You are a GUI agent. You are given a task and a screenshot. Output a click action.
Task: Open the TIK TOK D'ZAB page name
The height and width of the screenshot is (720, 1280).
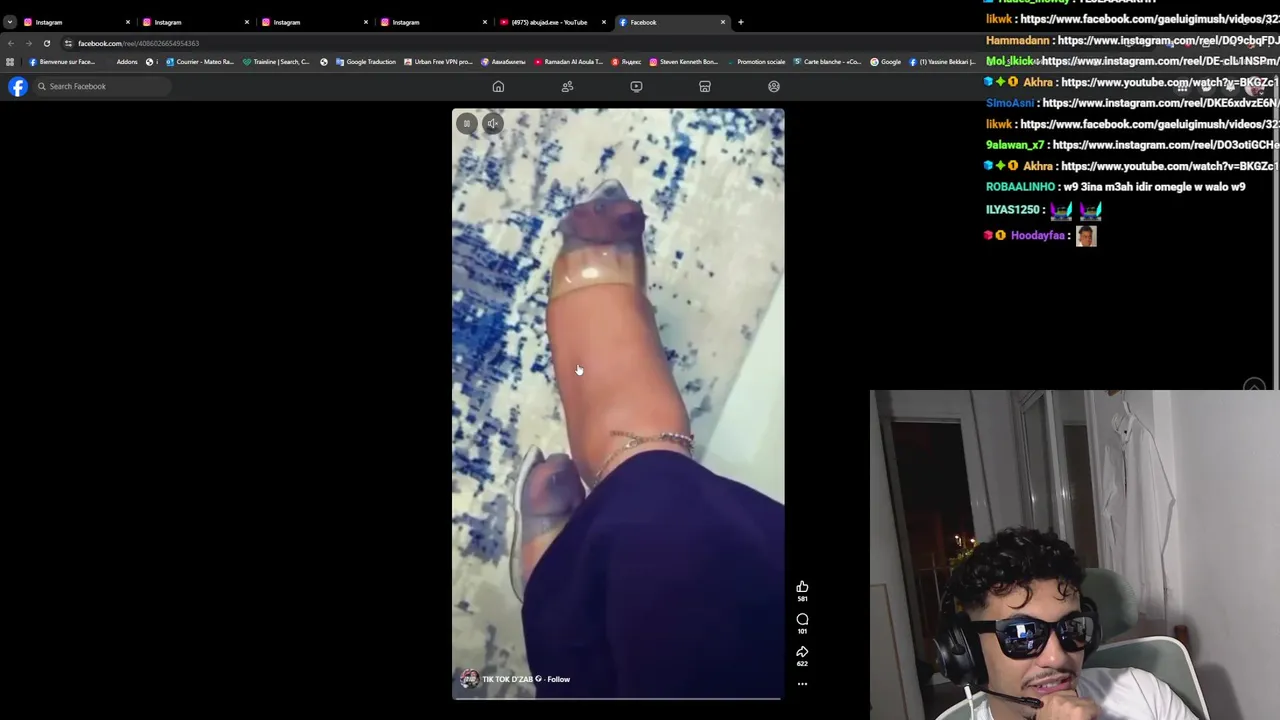tap(507, 679)
